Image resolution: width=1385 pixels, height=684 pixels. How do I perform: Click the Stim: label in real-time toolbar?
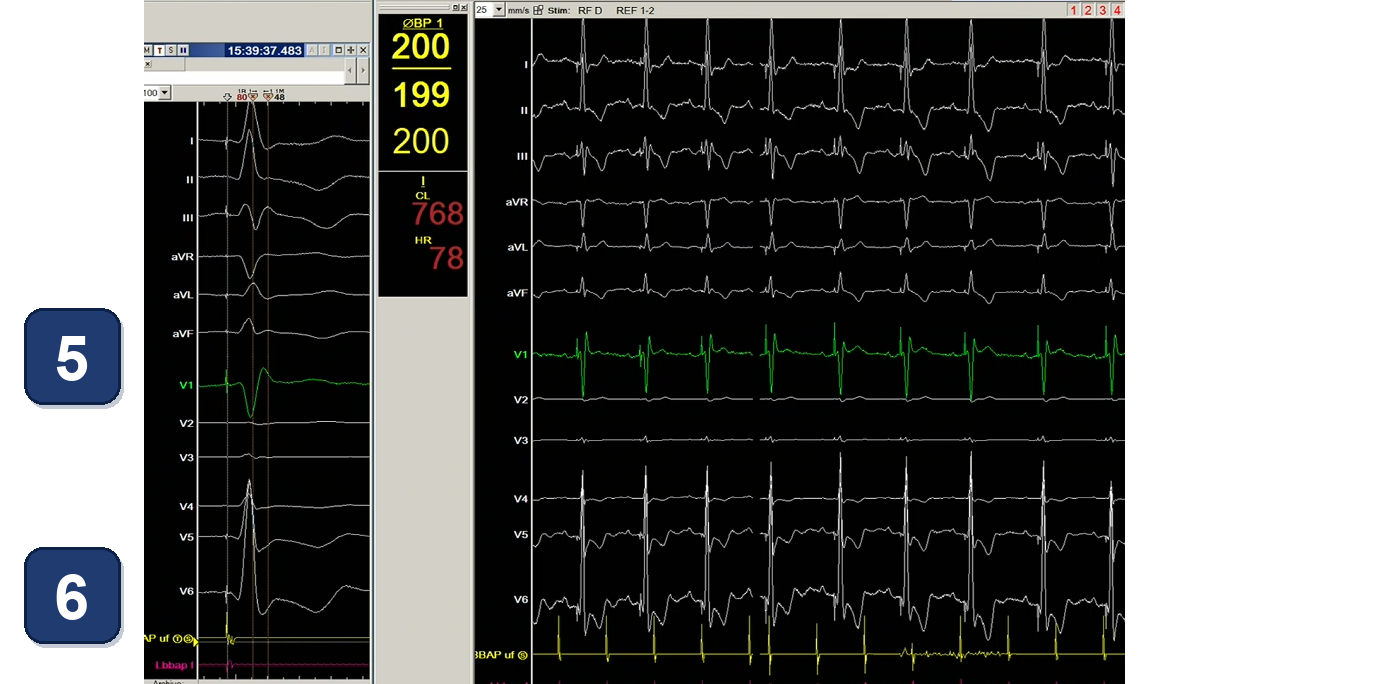pos(558,10)
